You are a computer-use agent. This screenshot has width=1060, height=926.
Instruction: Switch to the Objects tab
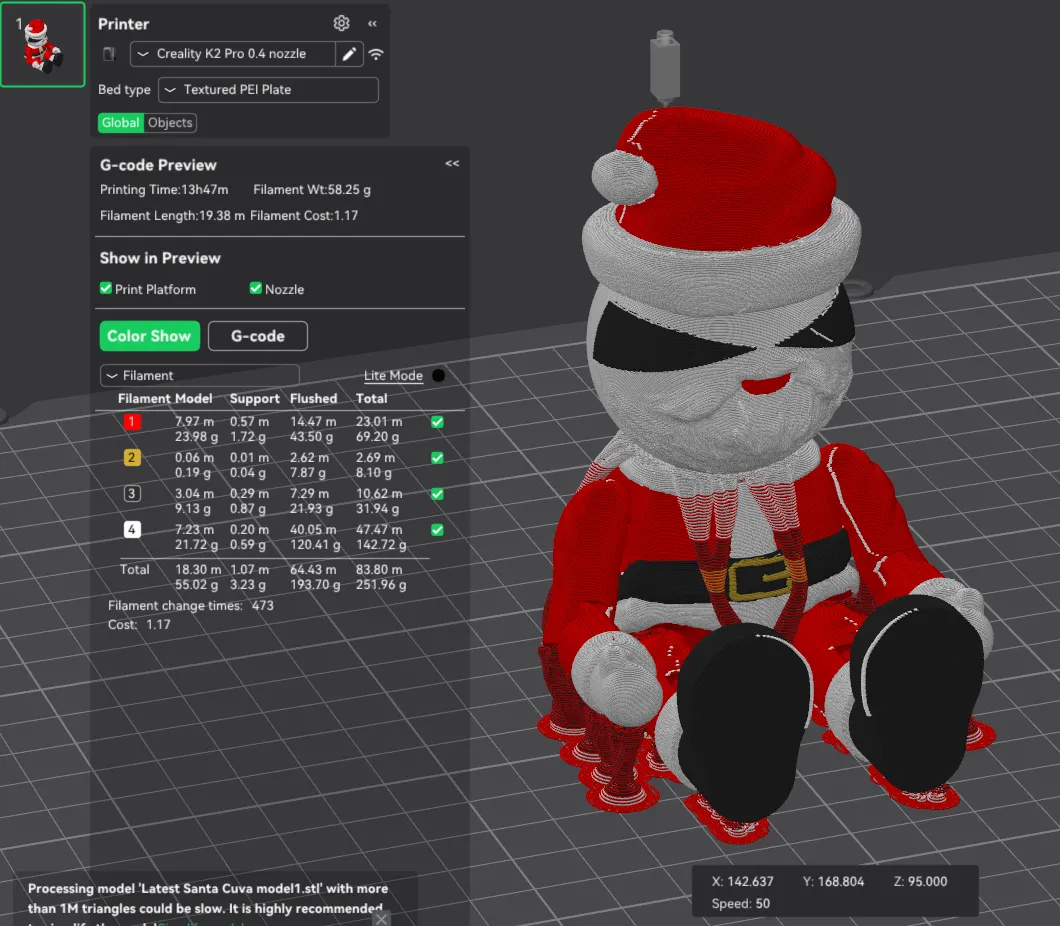170,123
